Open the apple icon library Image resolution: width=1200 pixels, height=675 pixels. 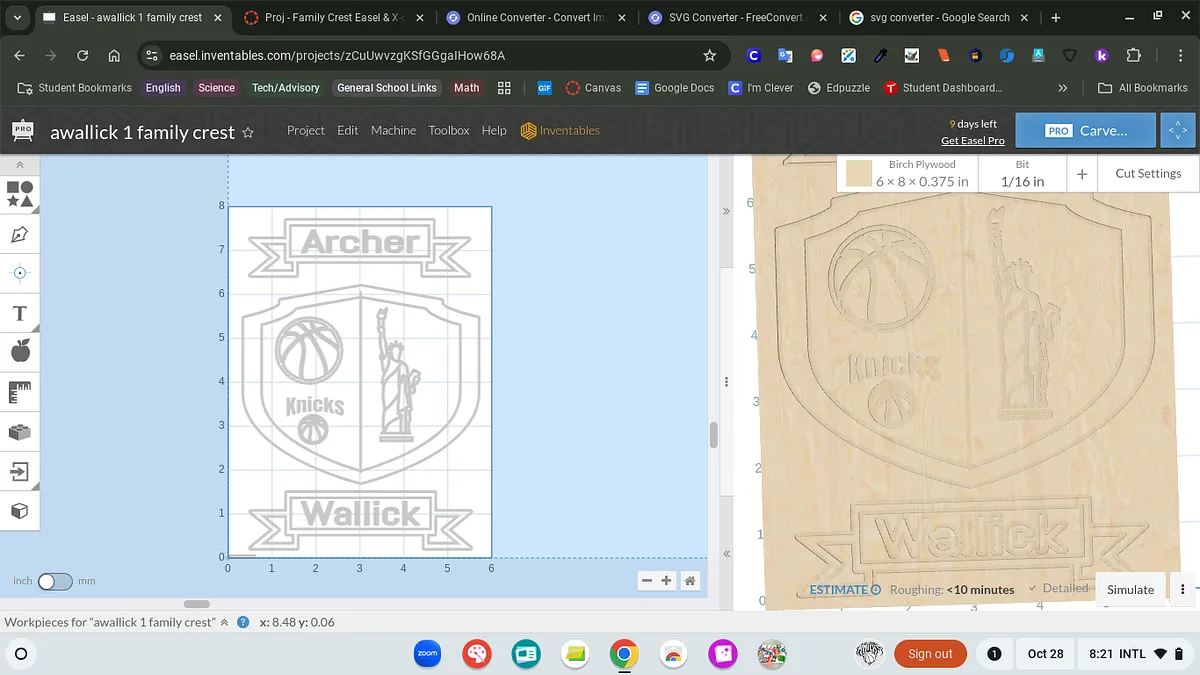(x=19, y=351)
